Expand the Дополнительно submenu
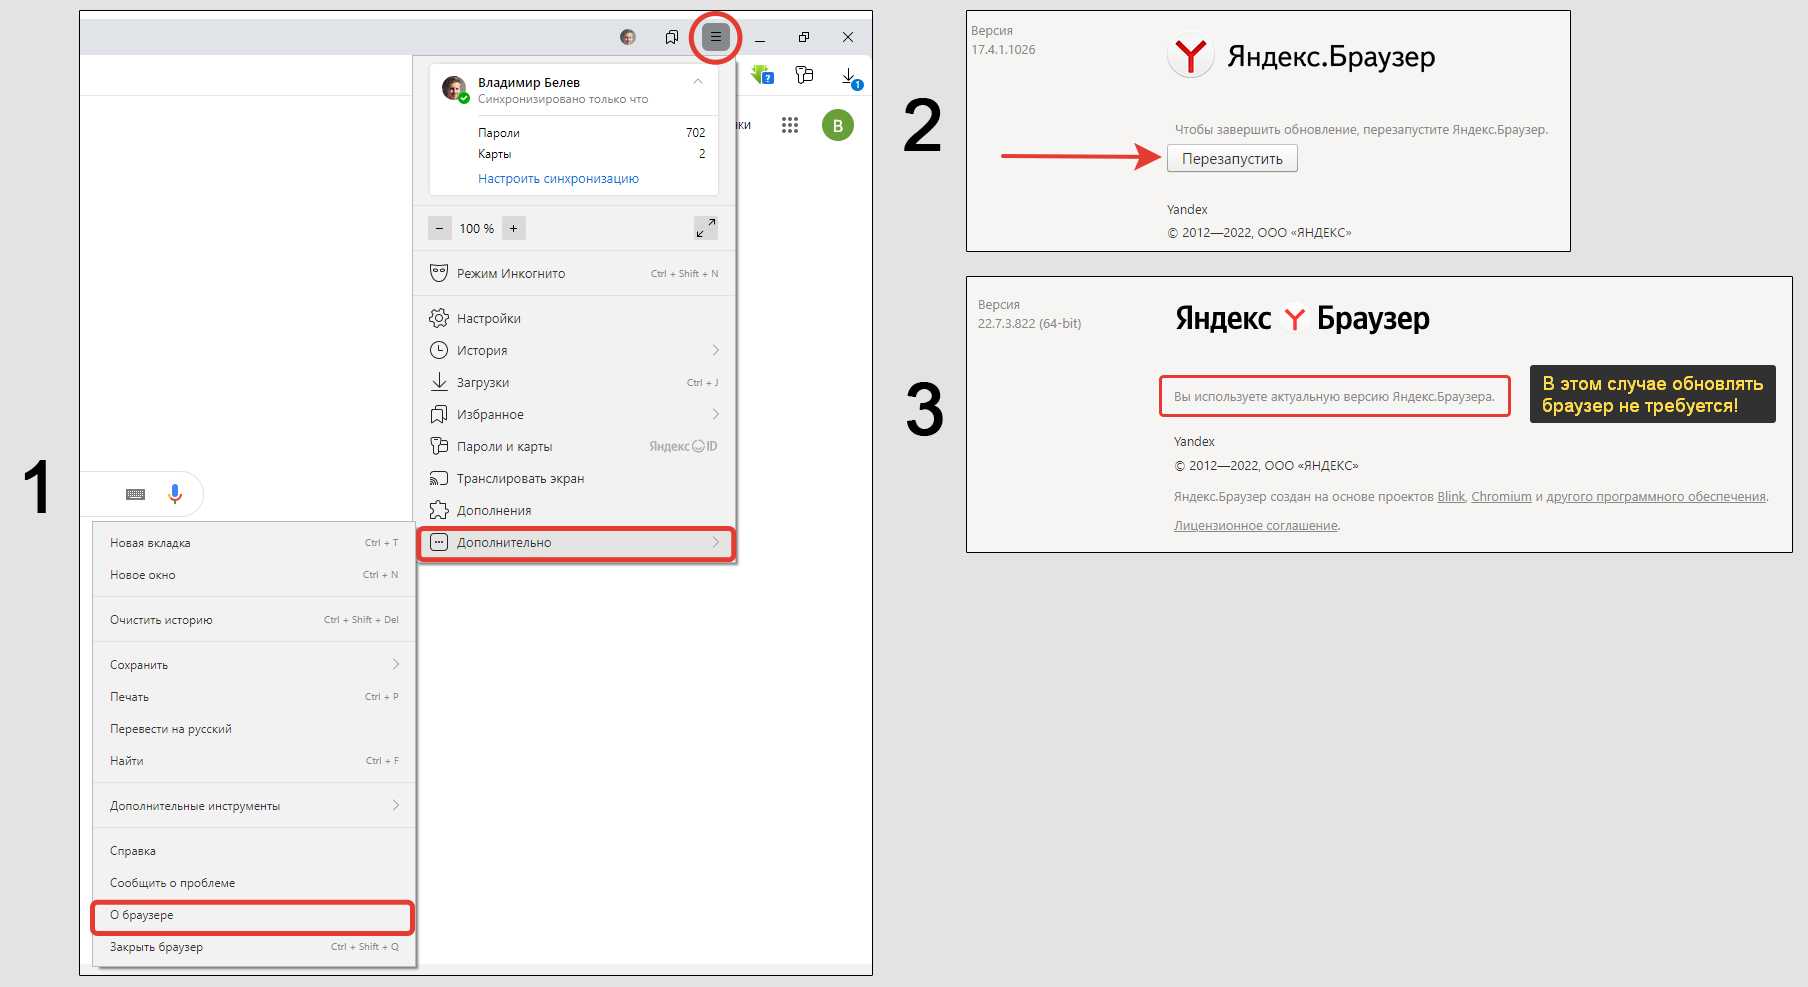This screenshot has width=1808, height=987. (575, 542)
